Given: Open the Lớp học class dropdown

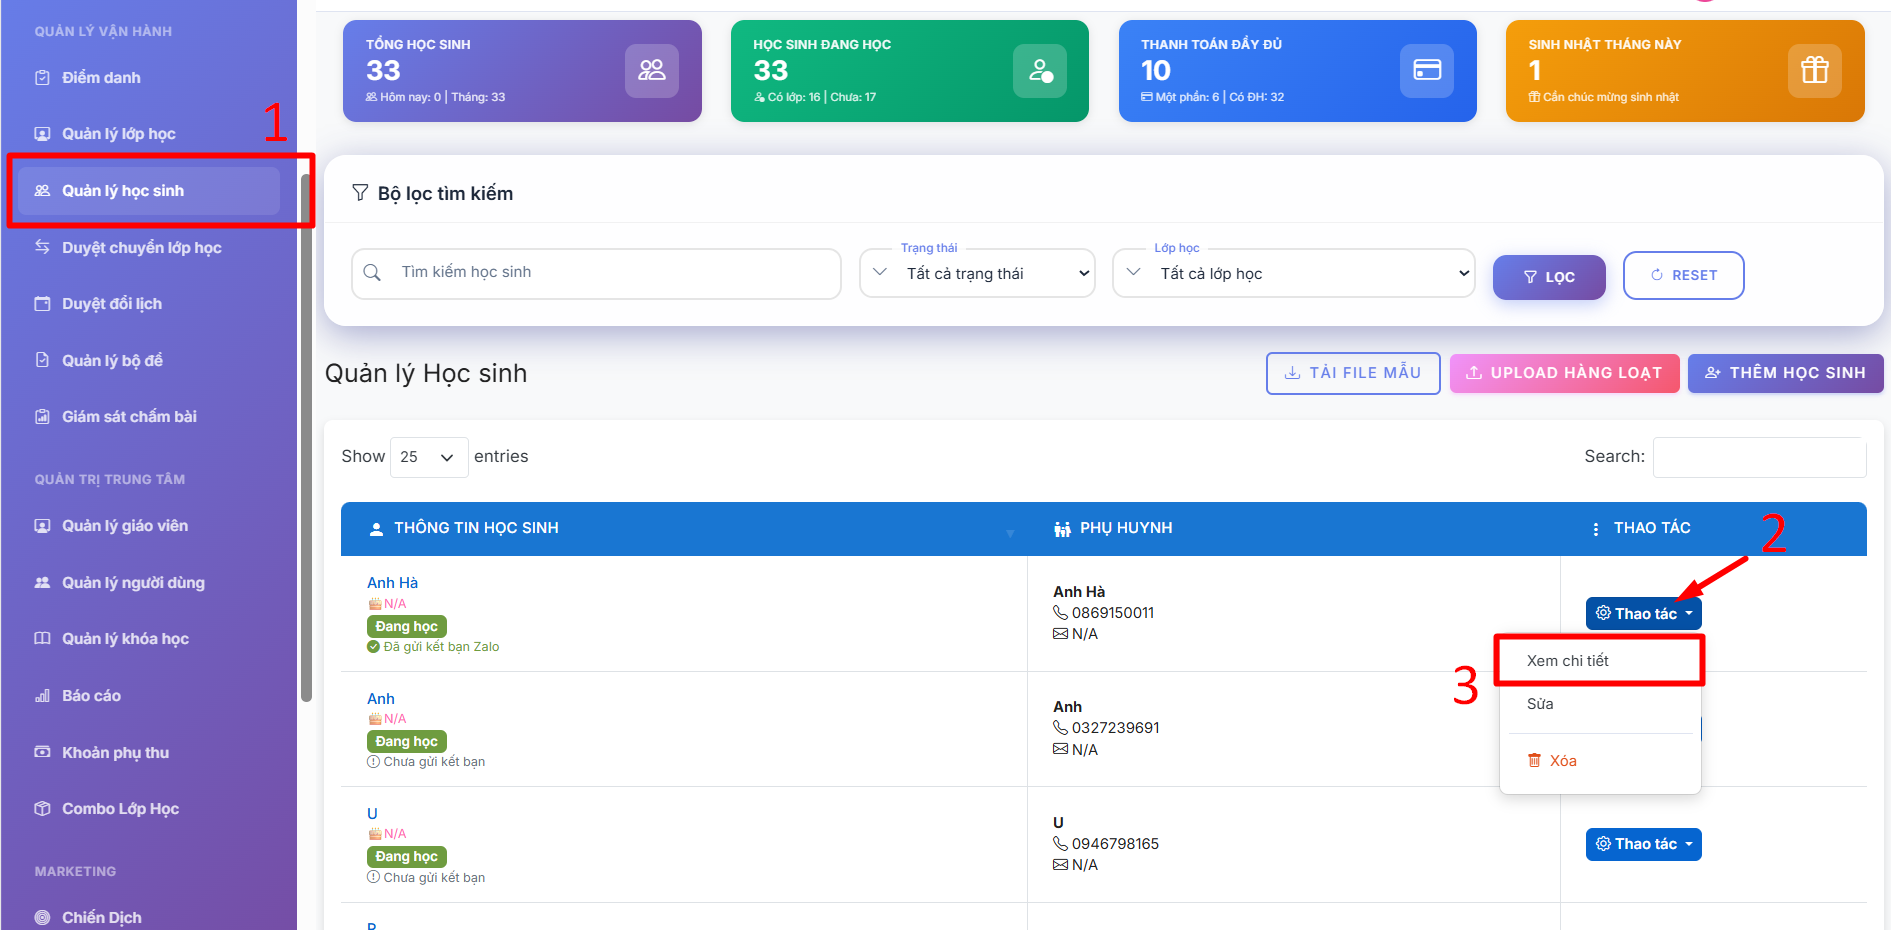Looking at the screenshot, I should [x=1294, y=274].
